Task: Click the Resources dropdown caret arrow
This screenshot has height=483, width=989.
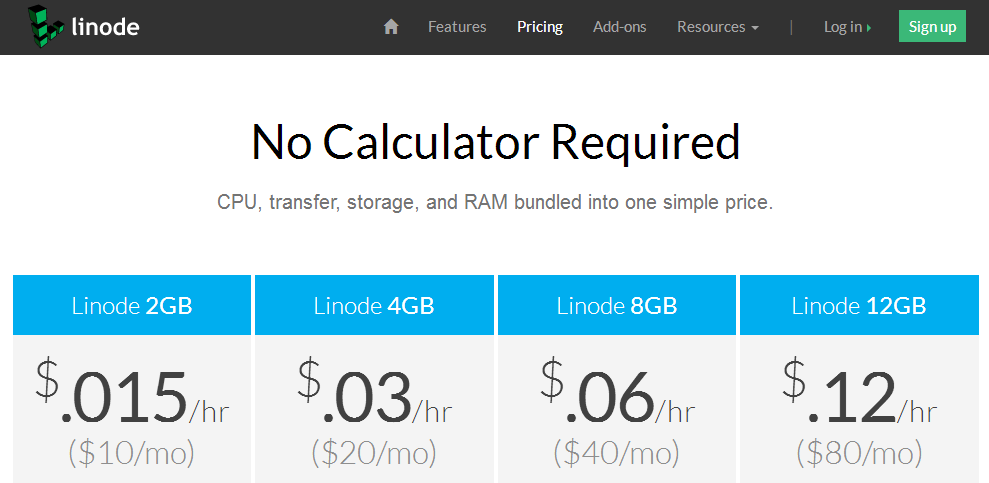Action: [x=755, y=28]
